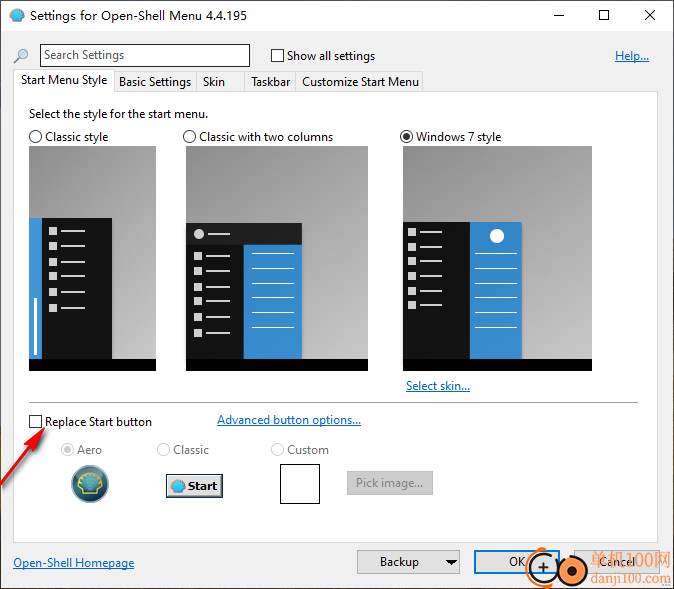The height and width of the screenshot is (589, 674).
Task: Click the Backup button label
Action: (x=399, y=562)
